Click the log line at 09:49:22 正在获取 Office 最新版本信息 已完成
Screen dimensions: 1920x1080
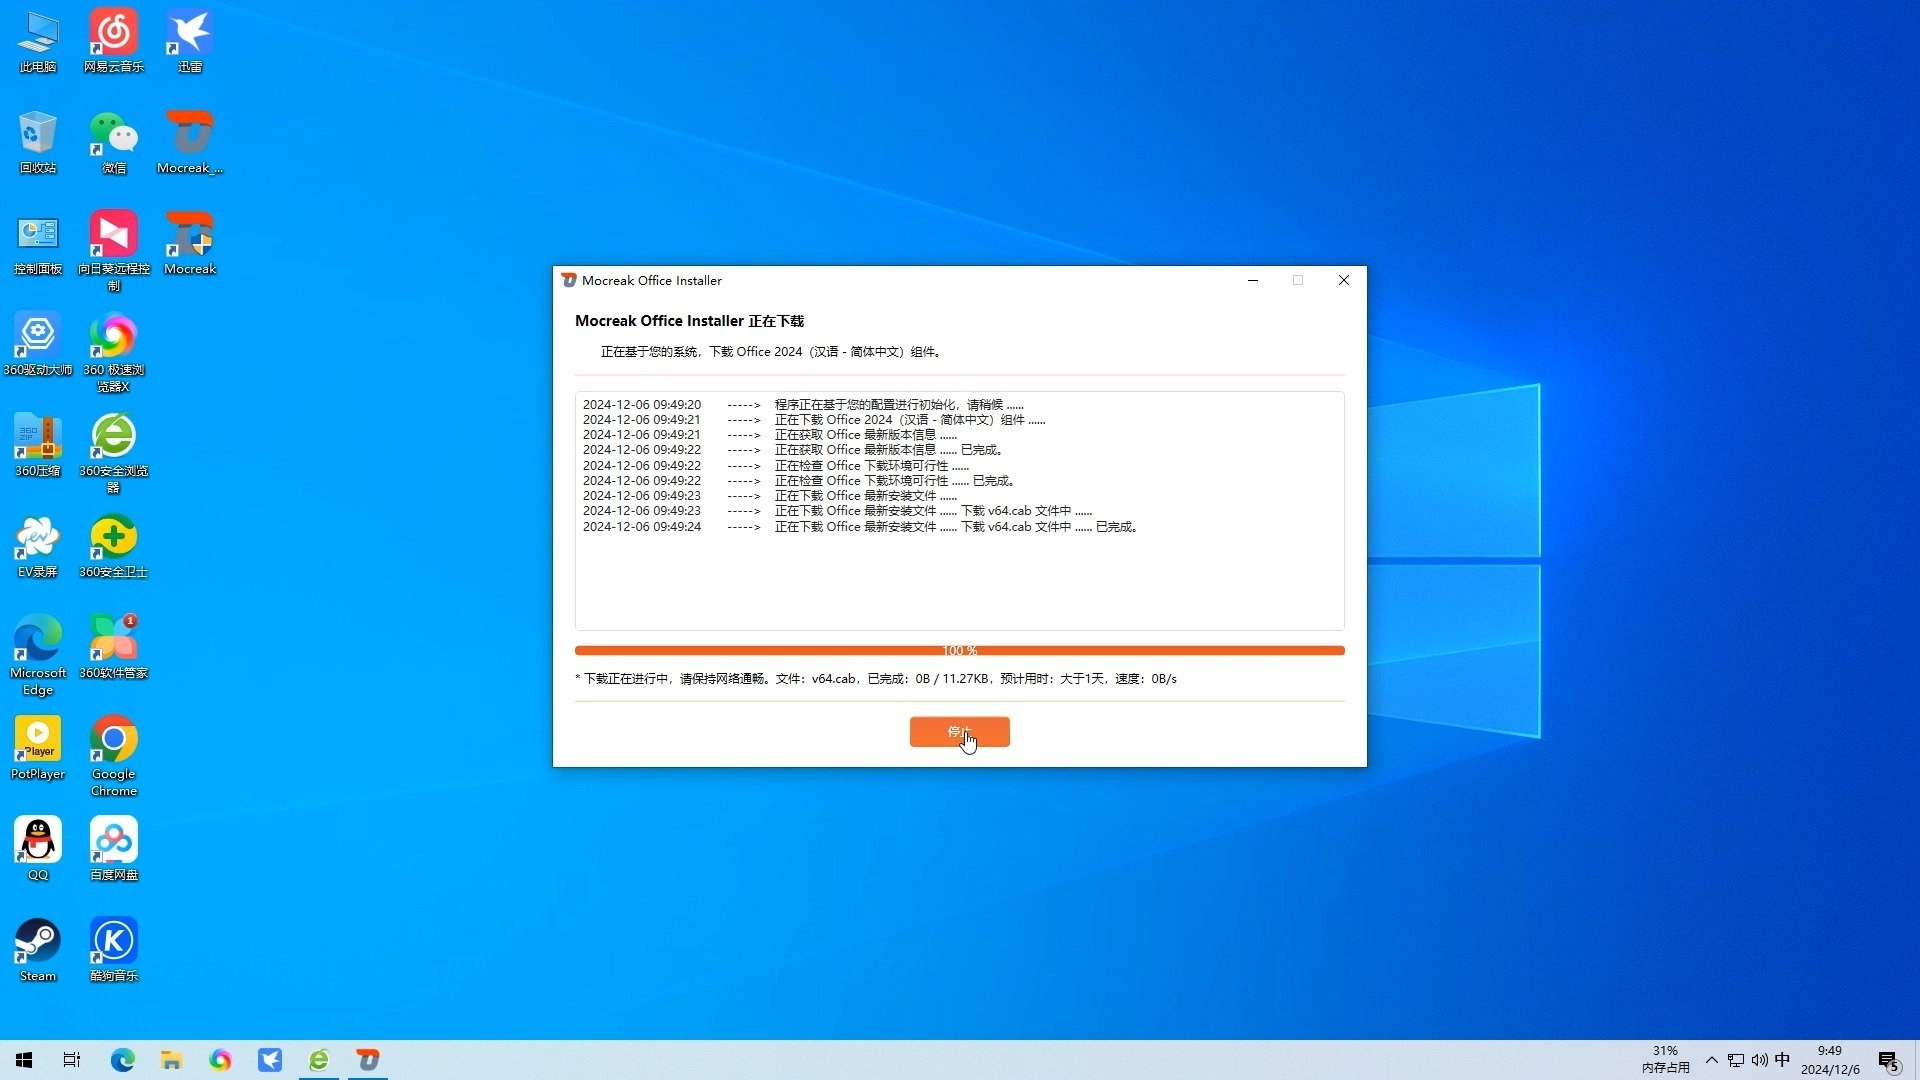coord(793,450)
